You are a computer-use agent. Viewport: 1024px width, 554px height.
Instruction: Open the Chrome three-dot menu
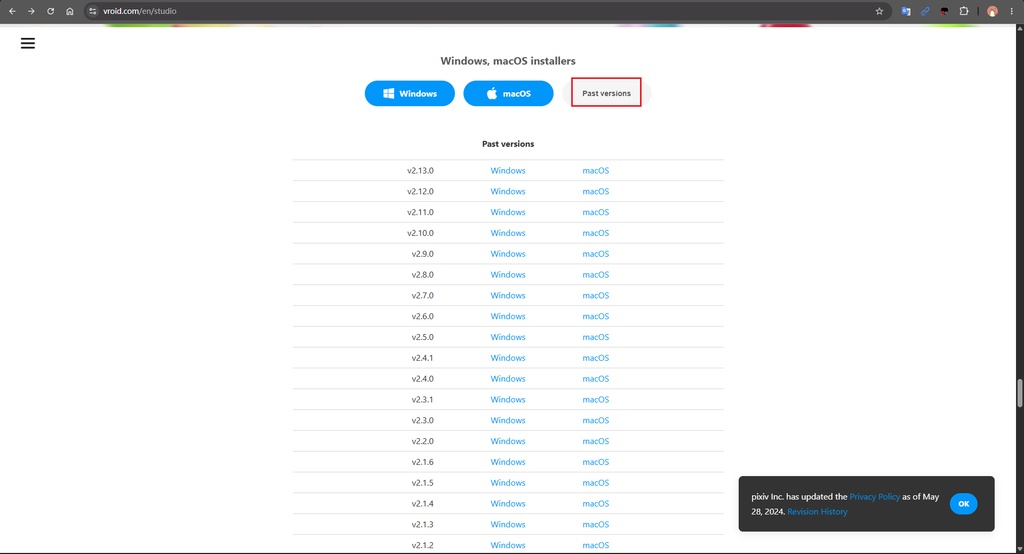pos(1012,11)
